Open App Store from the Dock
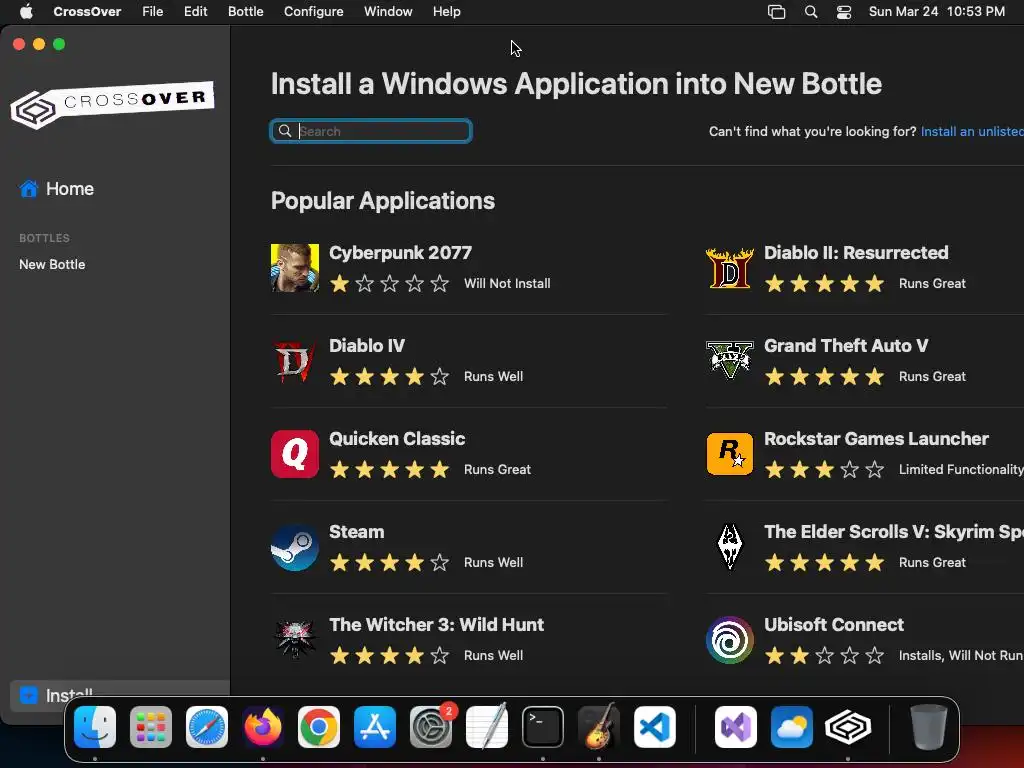This screenshot has height=768, width=1024. [x=375, y=726]
